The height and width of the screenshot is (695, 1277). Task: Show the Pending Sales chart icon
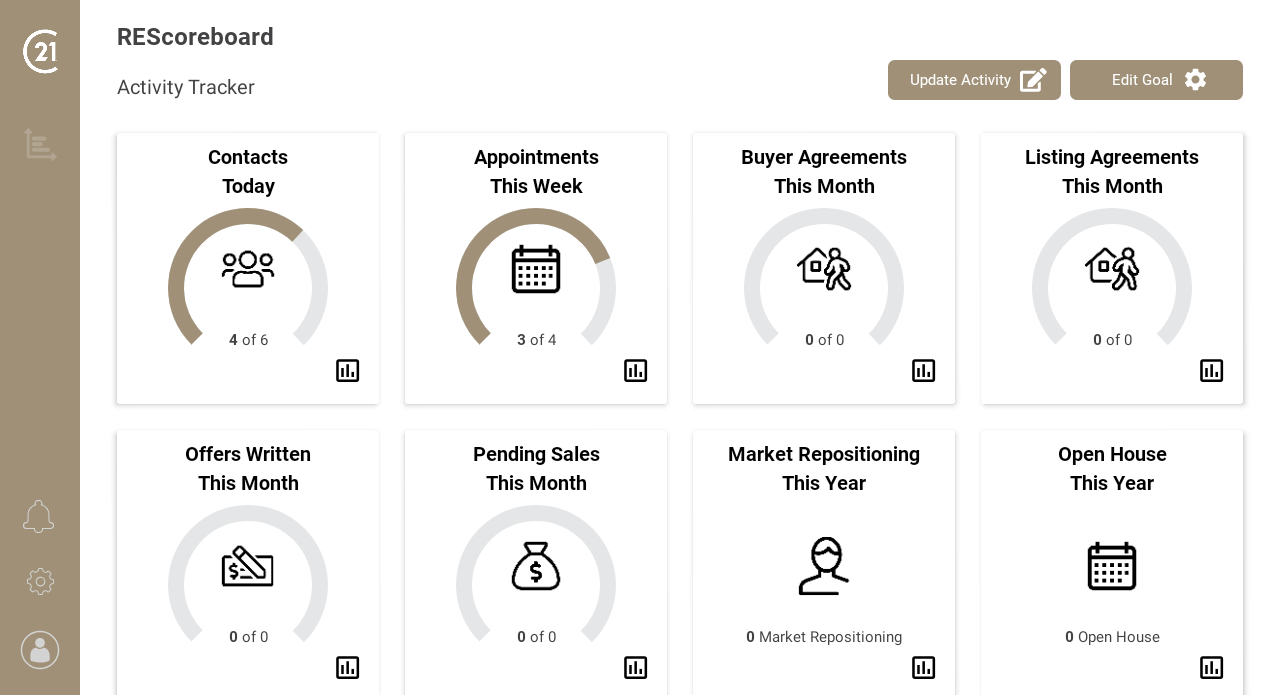pyautogui.click(x=635, y=668)
